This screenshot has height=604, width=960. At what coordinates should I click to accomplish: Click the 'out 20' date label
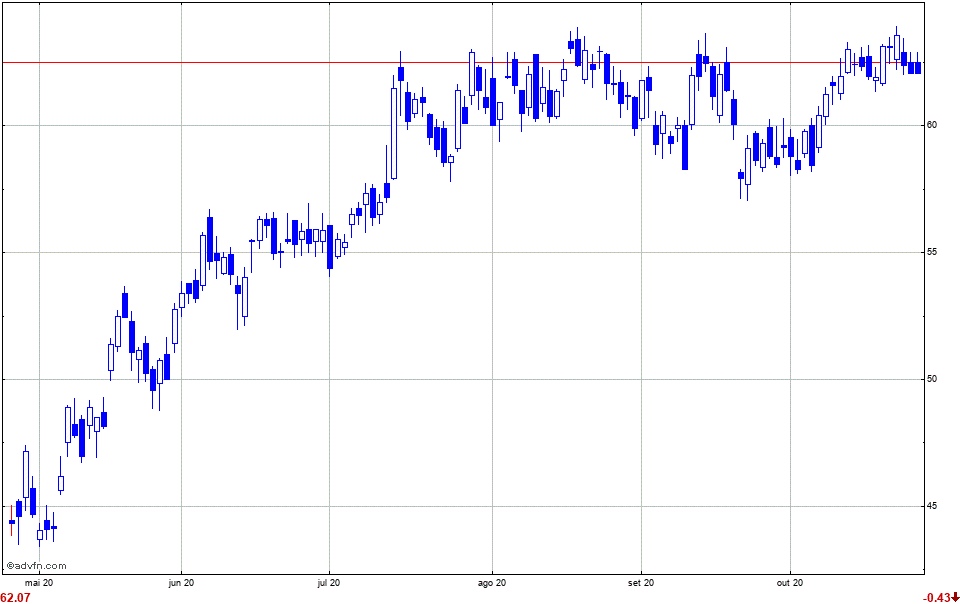[790, 583]
